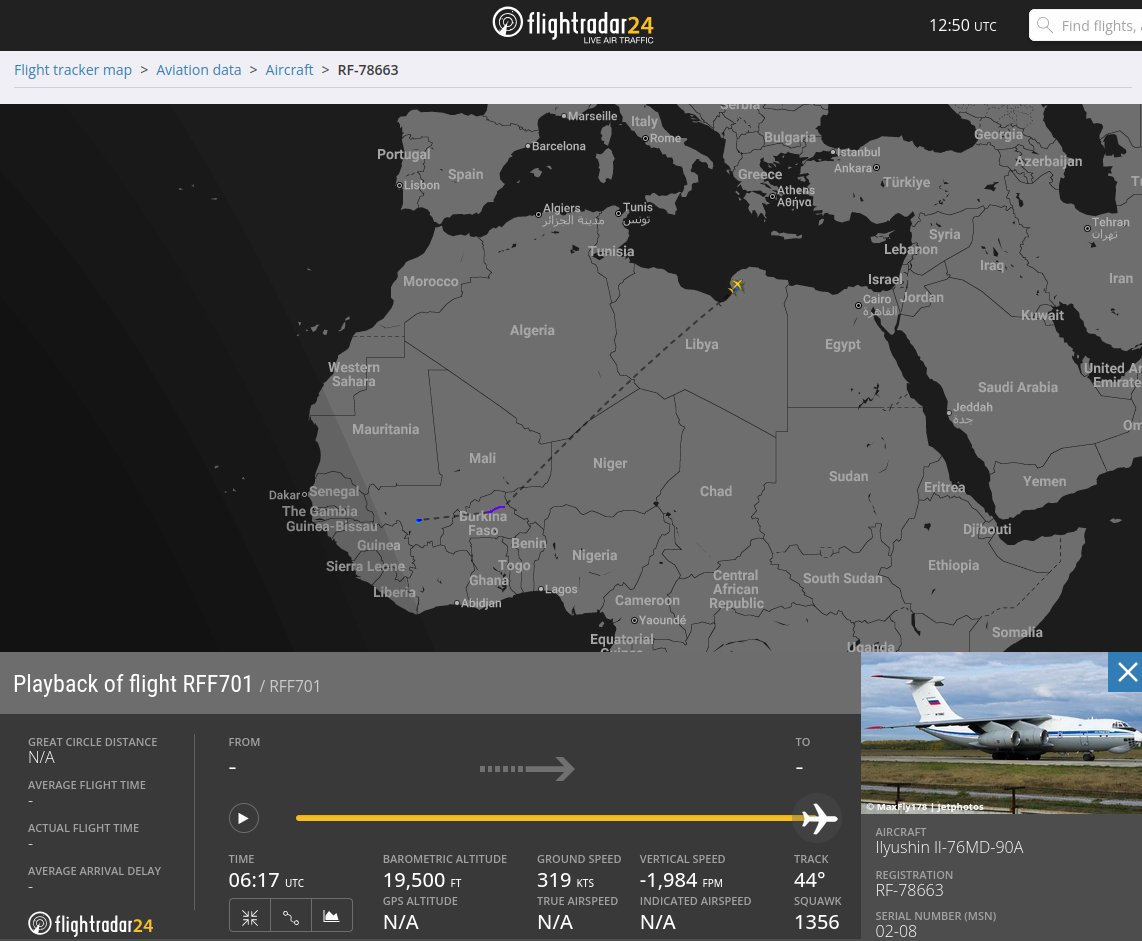Click the purple track segment over Burkina Faso
This screenshot has height=941, width=1142.
point(497,508)
